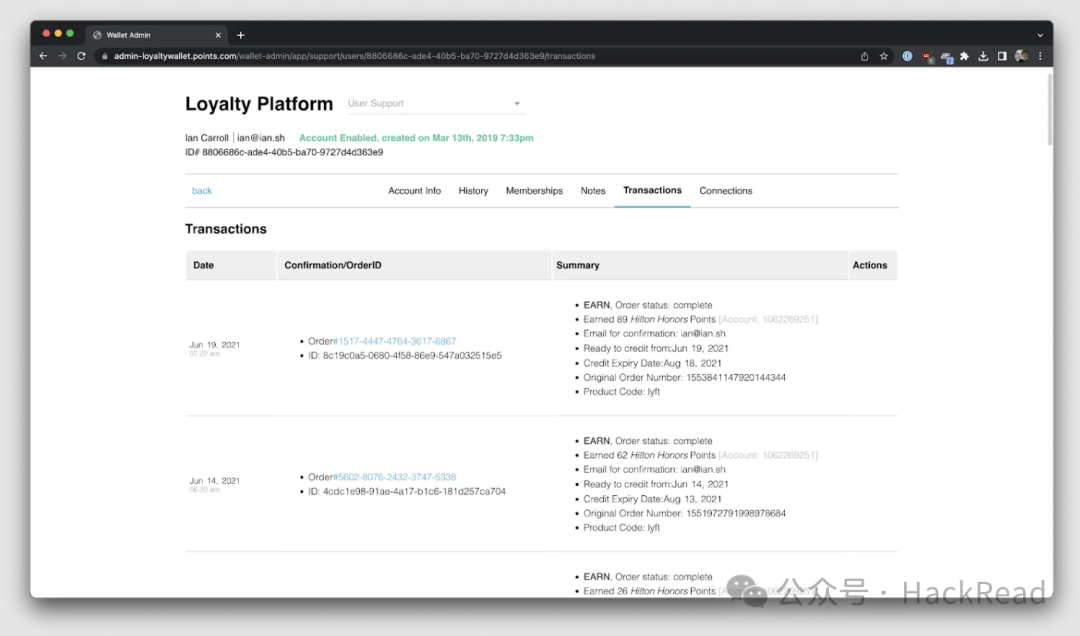This screenshot has height=636, width=1080.
Task: Bookmark this page with the star icon
Action: point(884,56)
